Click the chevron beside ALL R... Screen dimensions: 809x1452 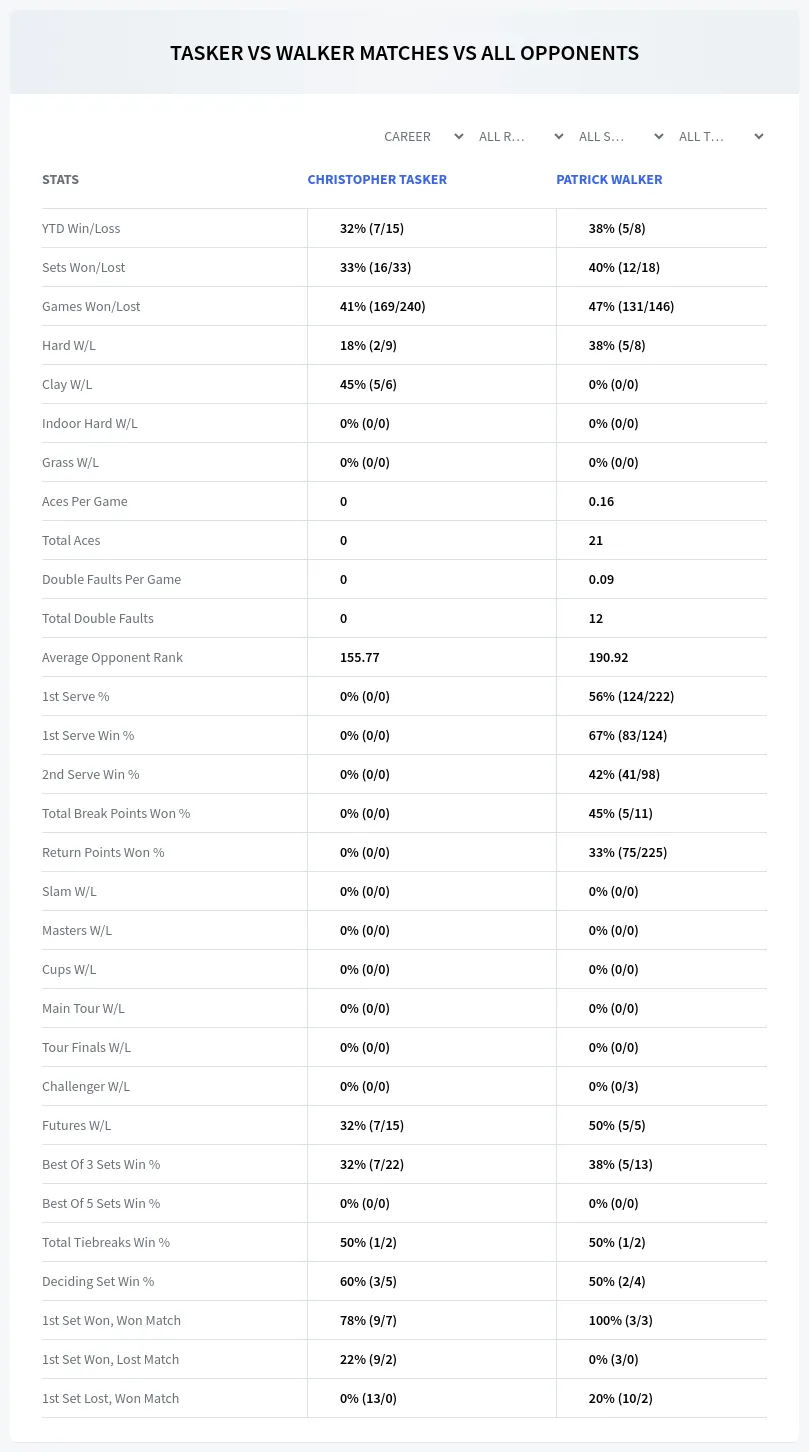pos(558,136)
